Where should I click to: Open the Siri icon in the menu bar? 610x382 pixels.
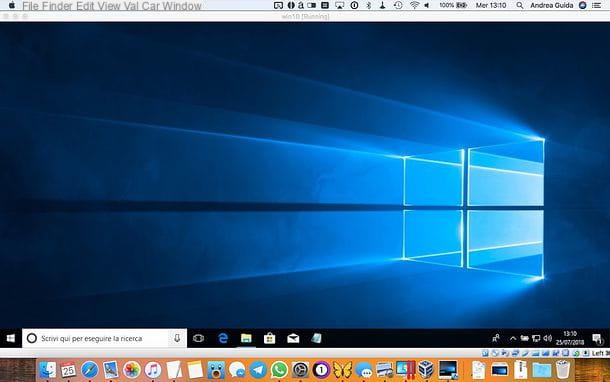tap(582, 5)
